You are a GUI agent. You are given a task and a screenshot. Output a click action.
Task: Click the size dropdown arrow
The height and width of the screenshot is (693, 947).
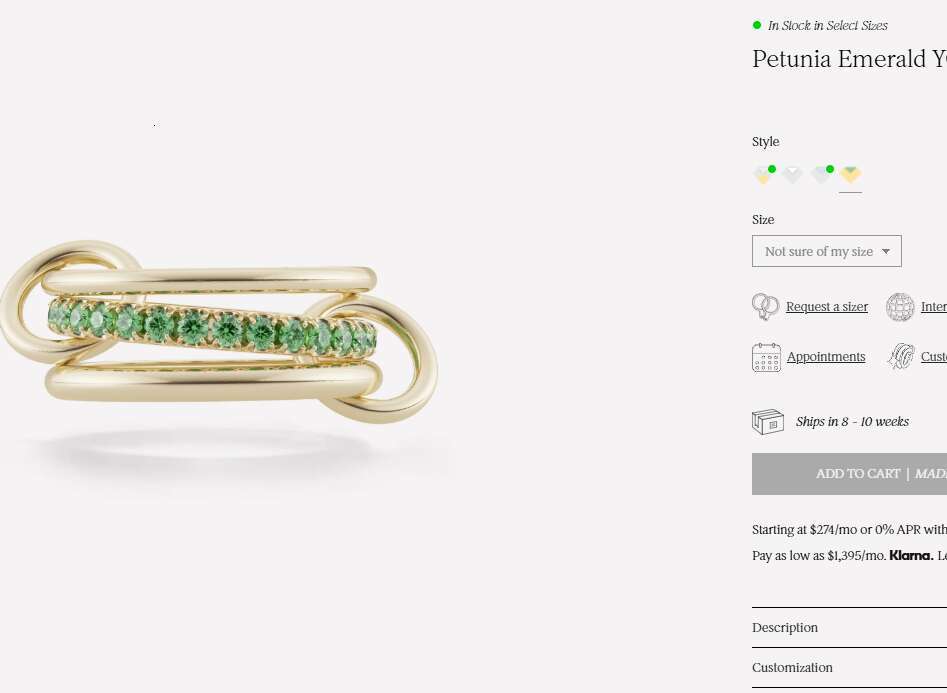pyautogui.click(x=885, y=252)
